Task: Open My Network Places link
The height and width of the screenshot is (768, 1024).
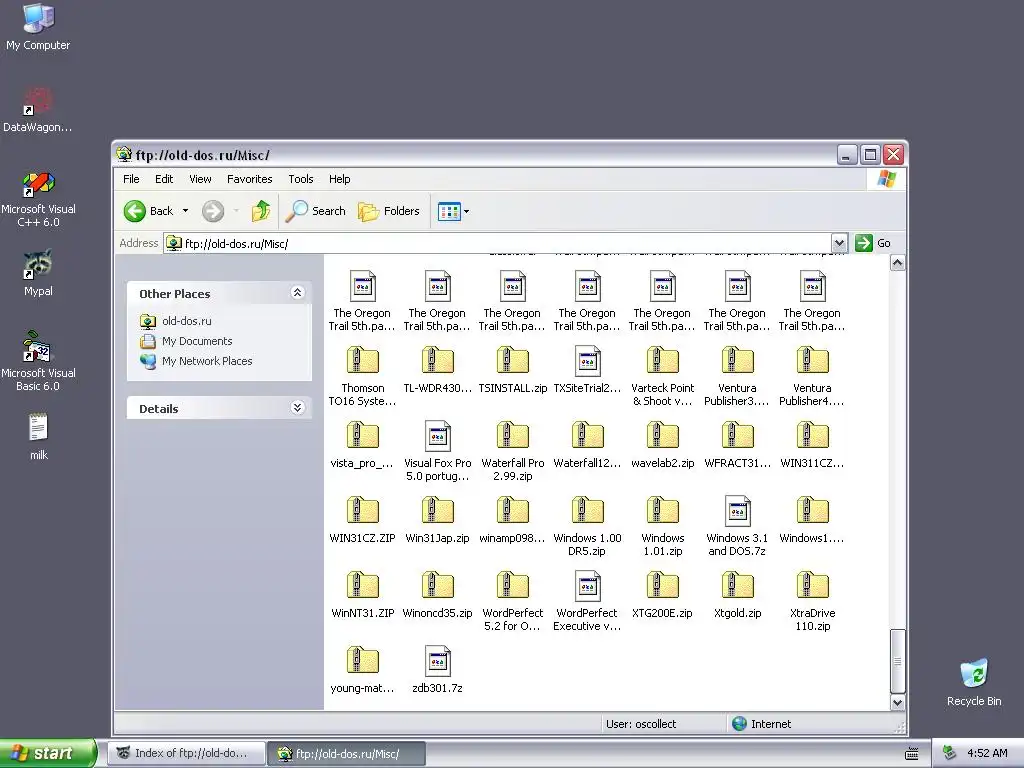Action: (x=207, y=360)
